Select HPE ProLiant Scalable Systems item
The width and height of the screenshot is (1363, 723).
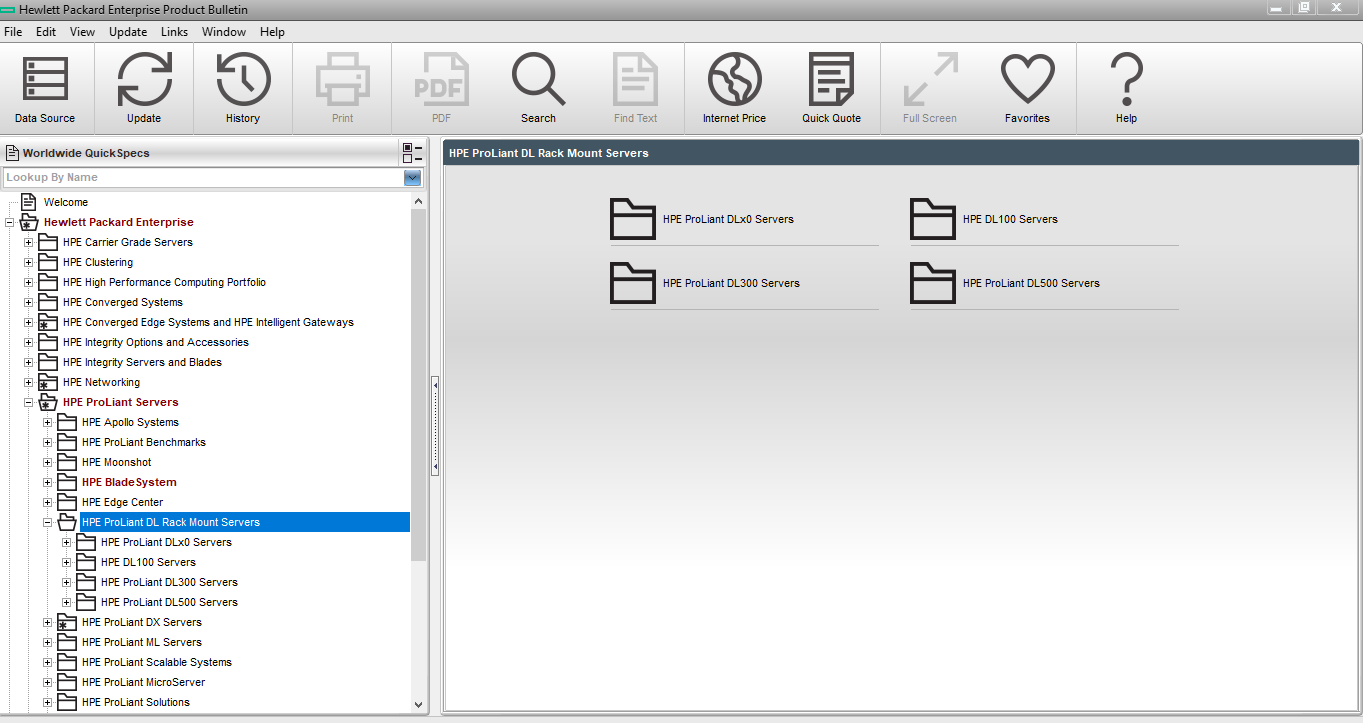click(157, 662)
